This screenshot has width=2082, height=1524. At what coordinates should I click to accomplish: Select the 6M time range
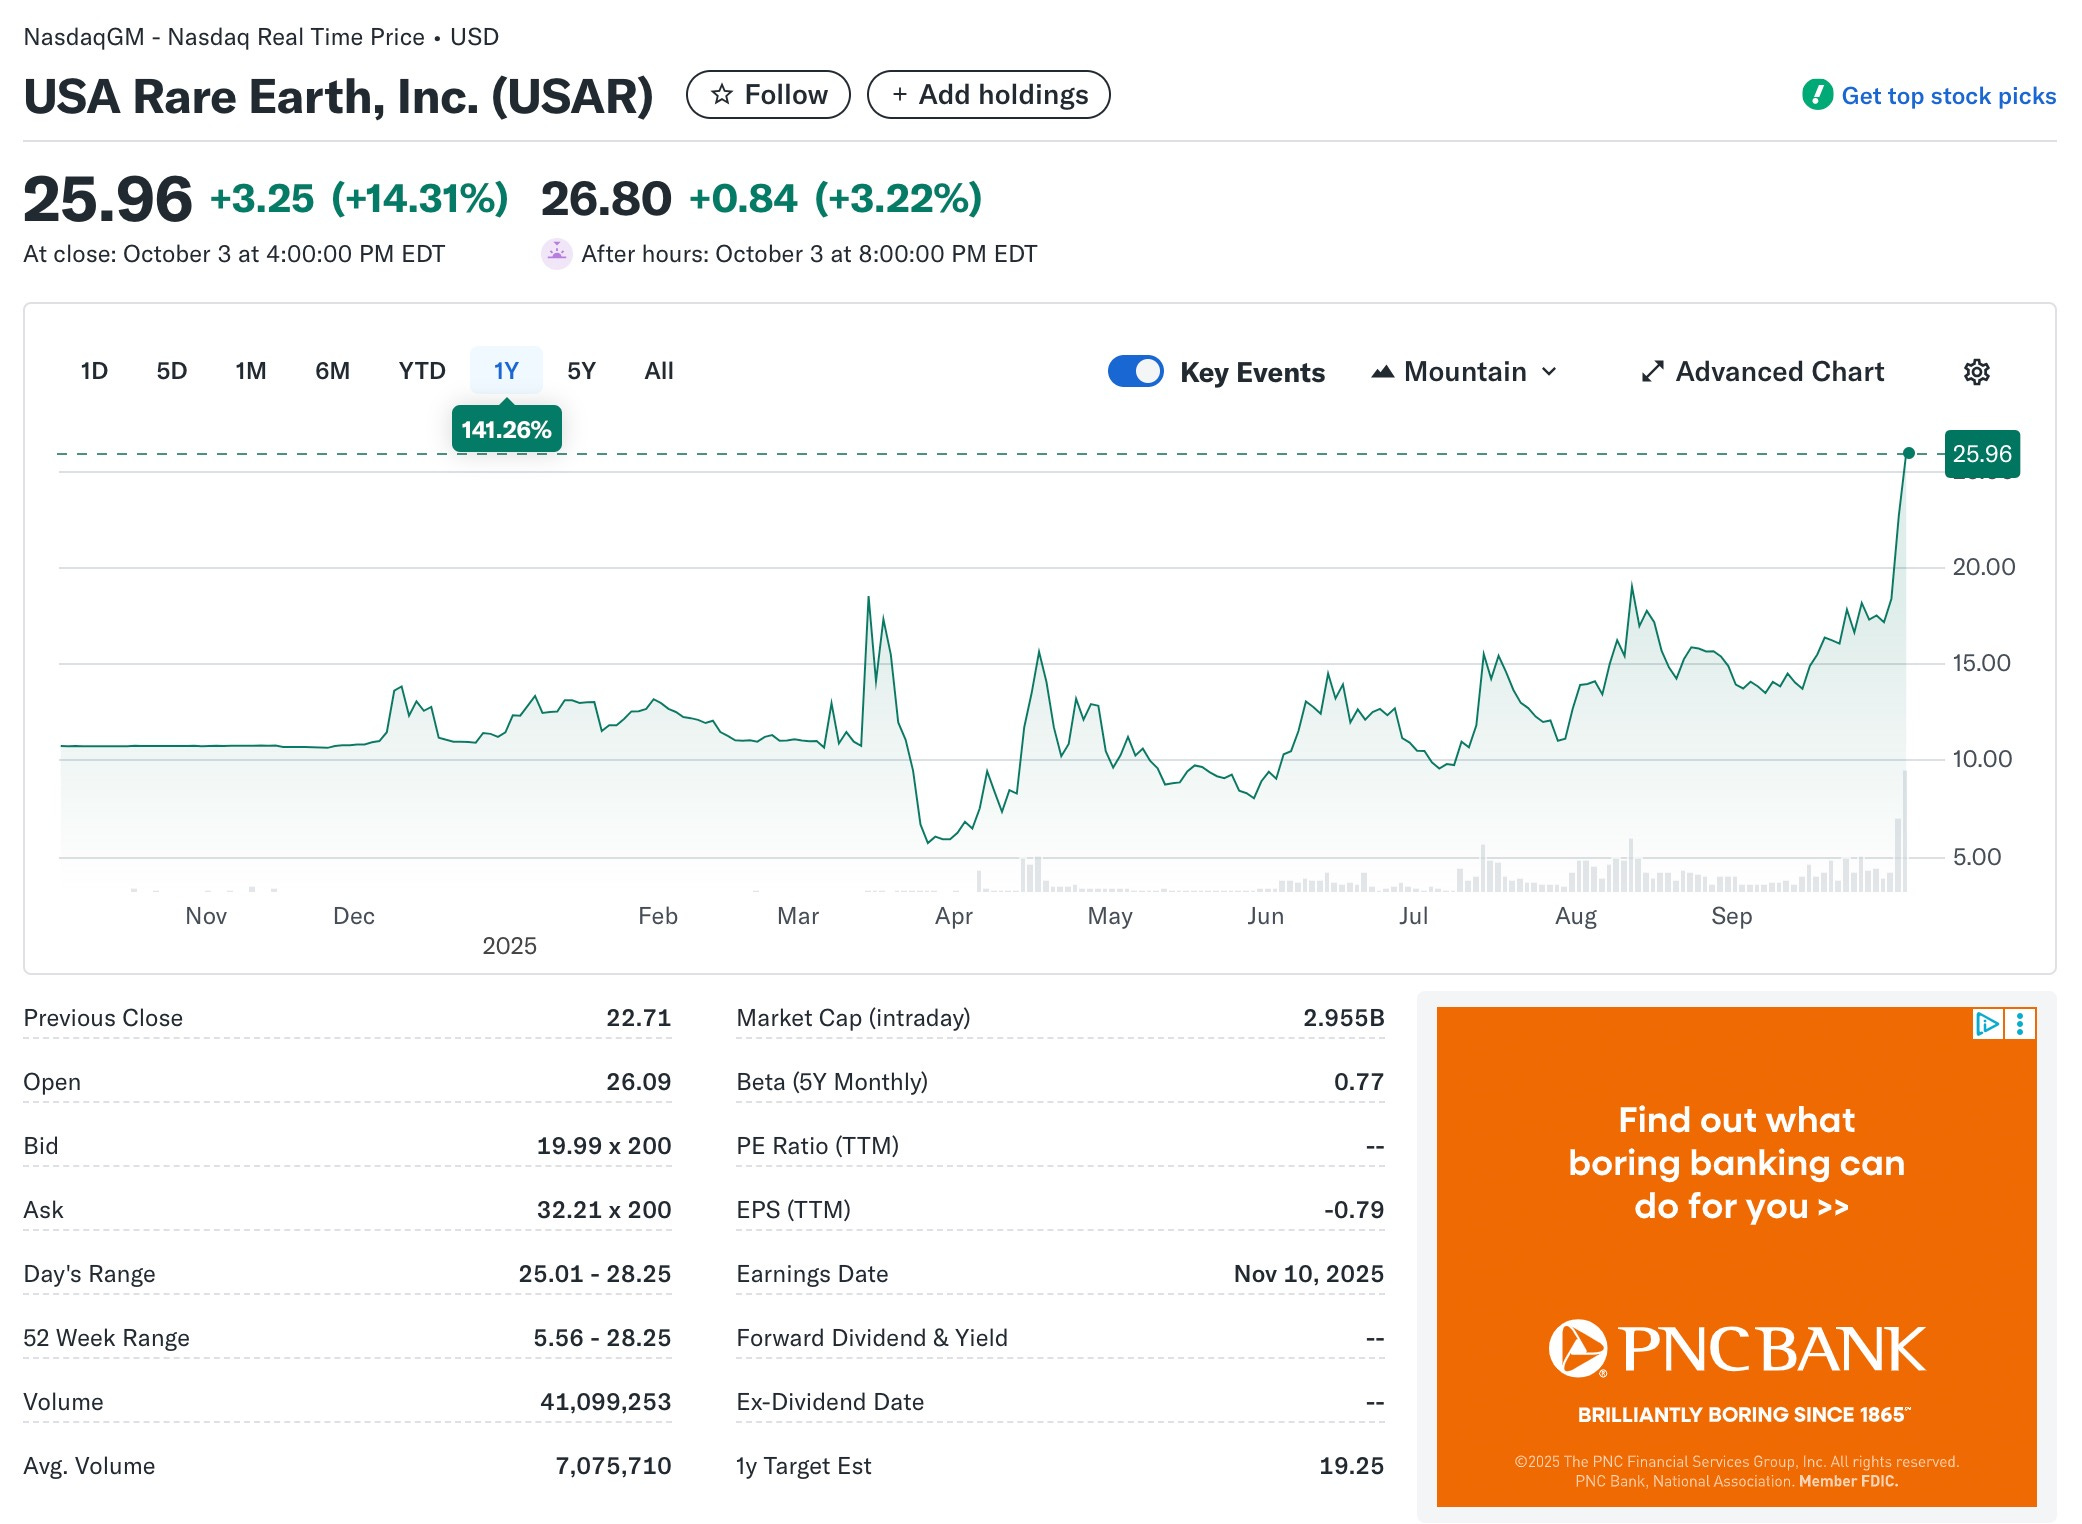pyautogui.click(x=332, y=371)
